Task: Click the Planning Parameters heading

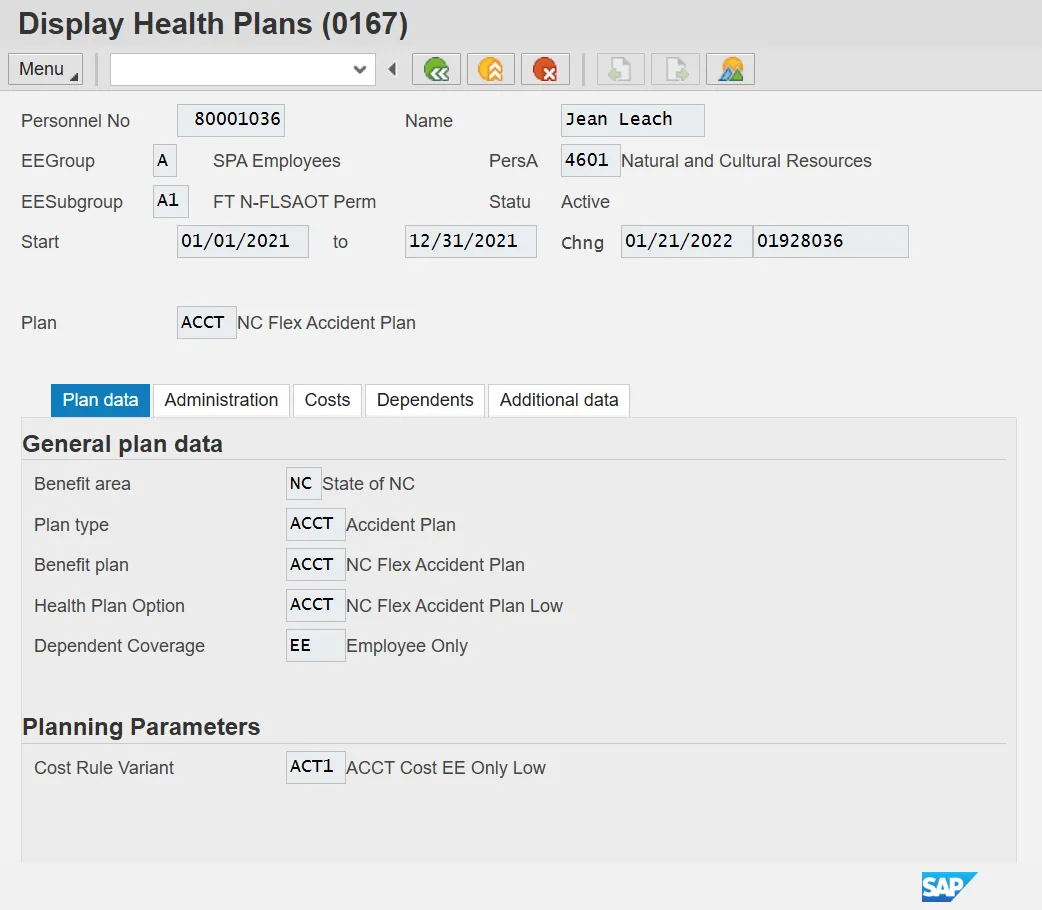Action: click(141, 727)
